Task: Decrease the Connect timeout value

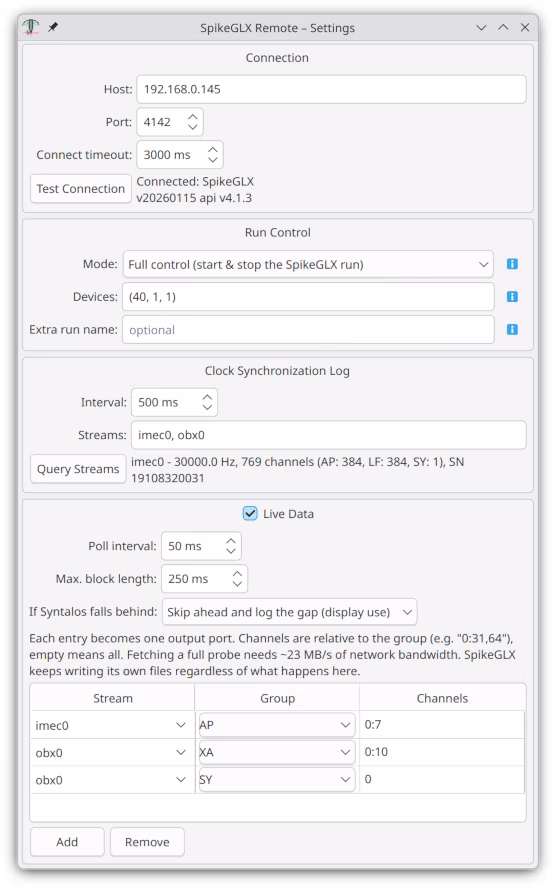Action: click(x=213, y=161)
